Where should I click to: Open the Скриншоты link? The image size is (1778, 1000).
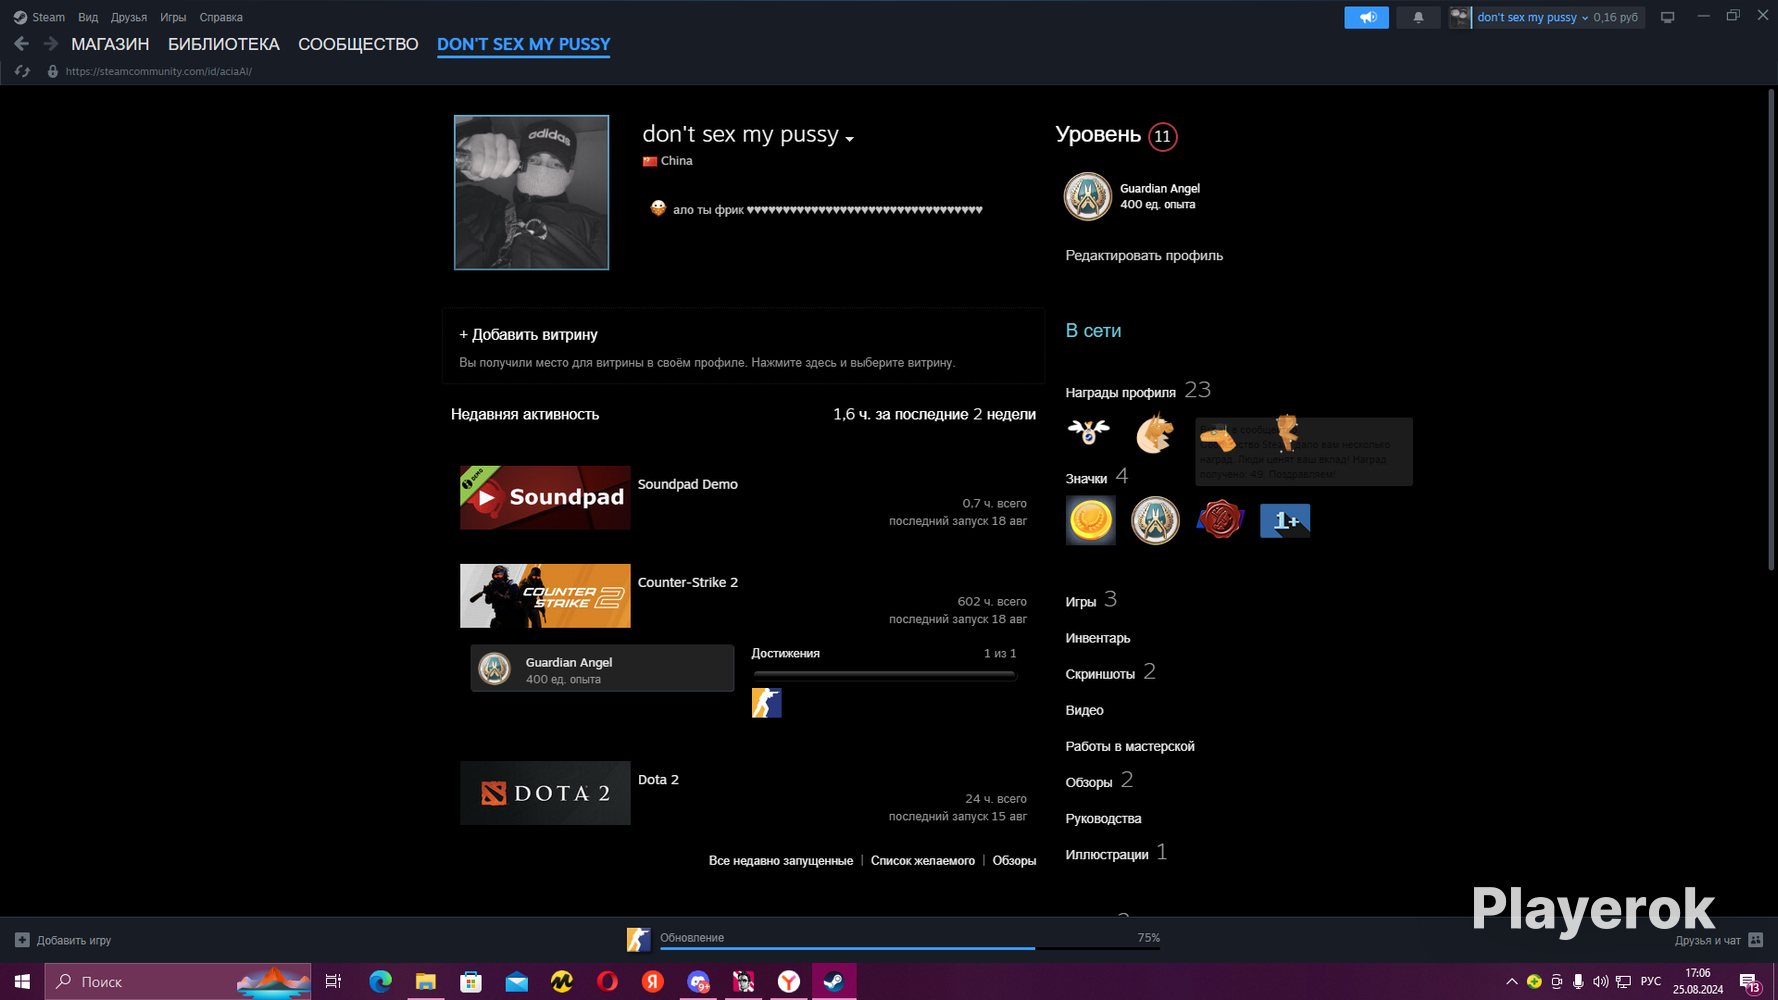coord(1100,674)
